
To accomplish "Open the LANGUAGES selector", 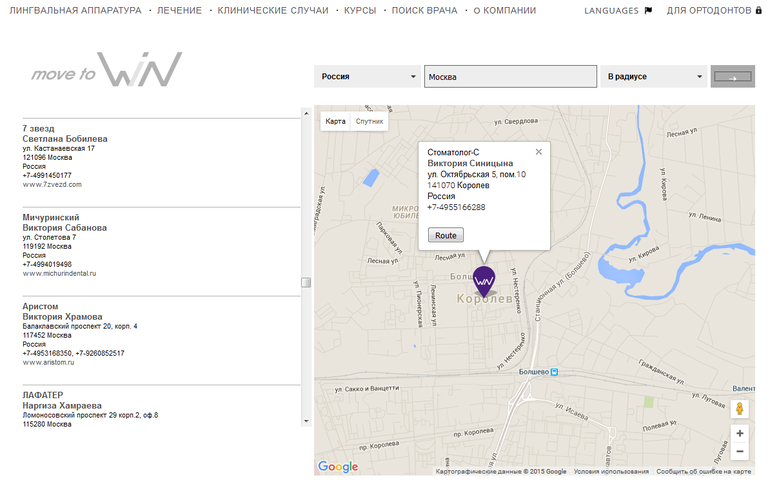I will 611,10.
